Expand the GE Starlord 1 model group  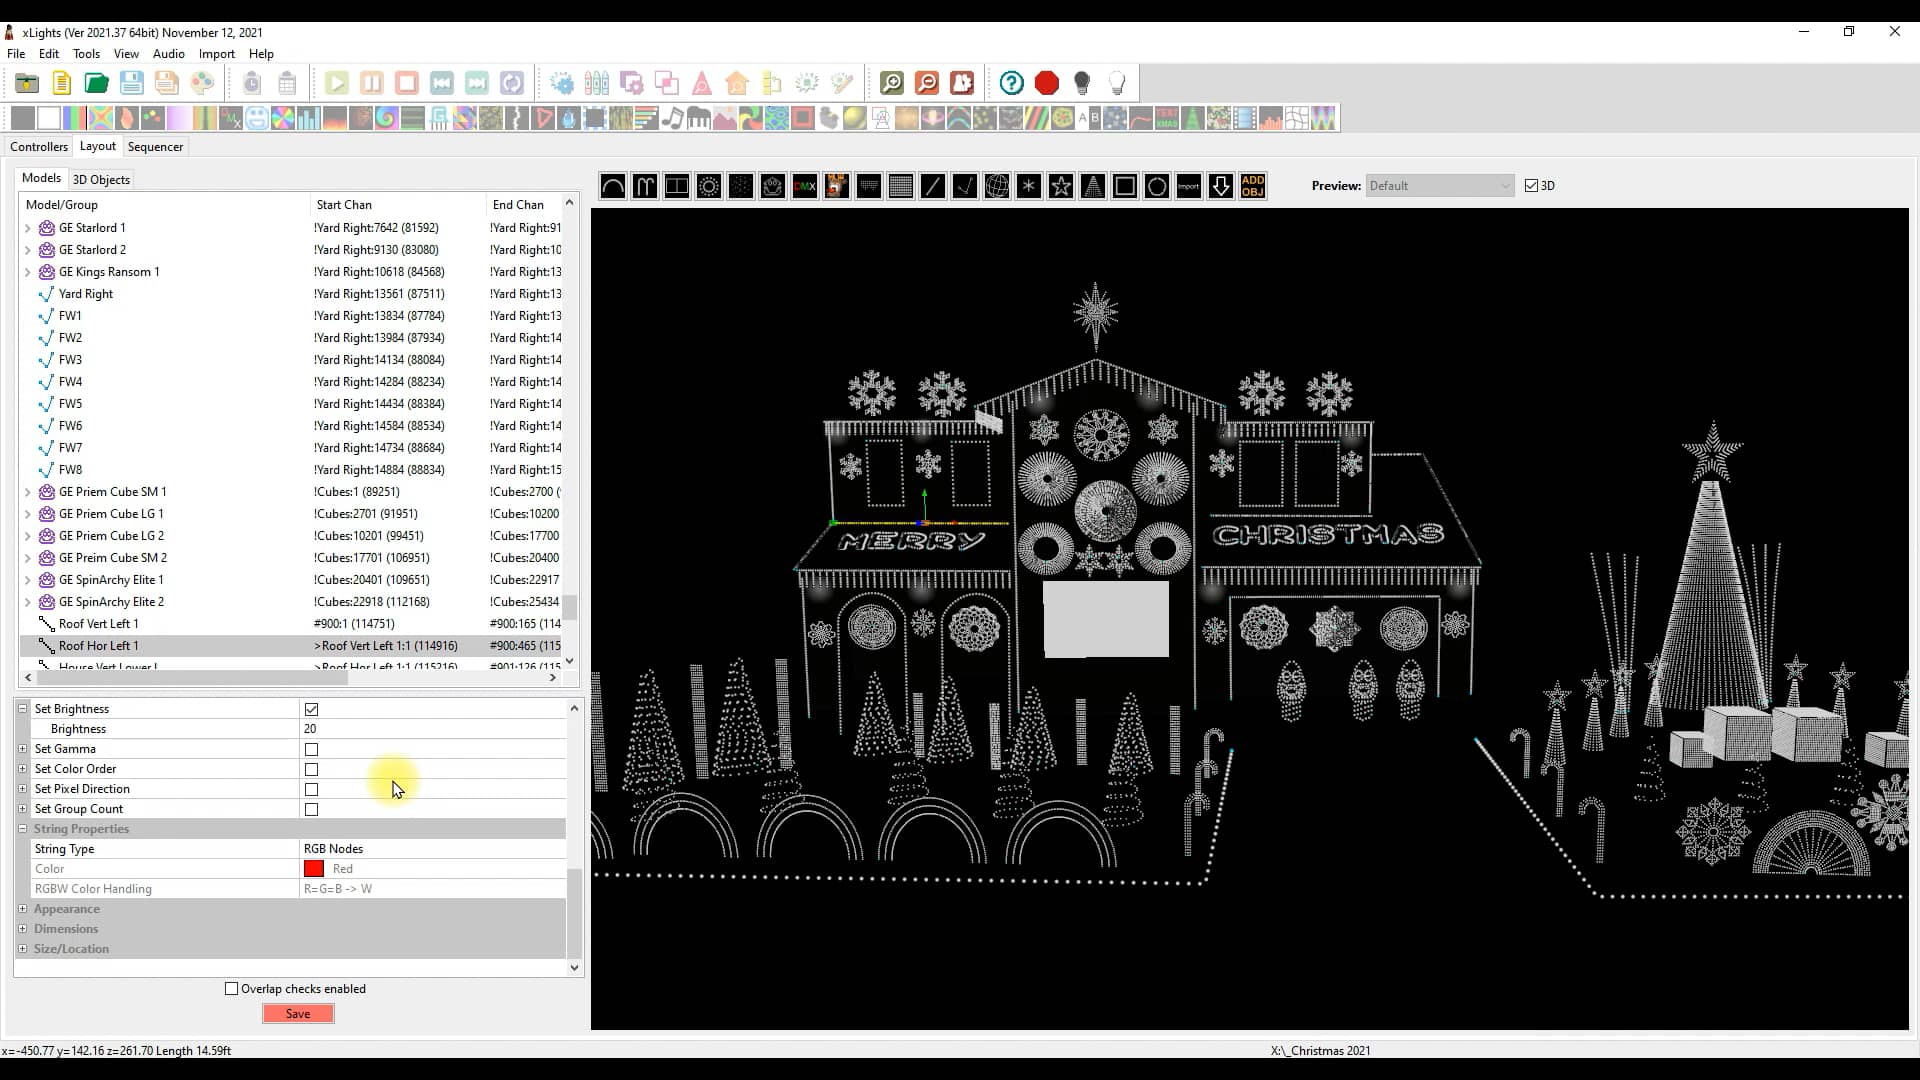(x=27, y=227)
